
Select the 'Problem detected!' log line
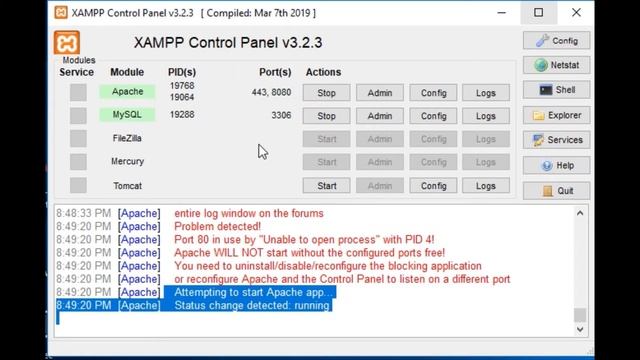[217, 227]
